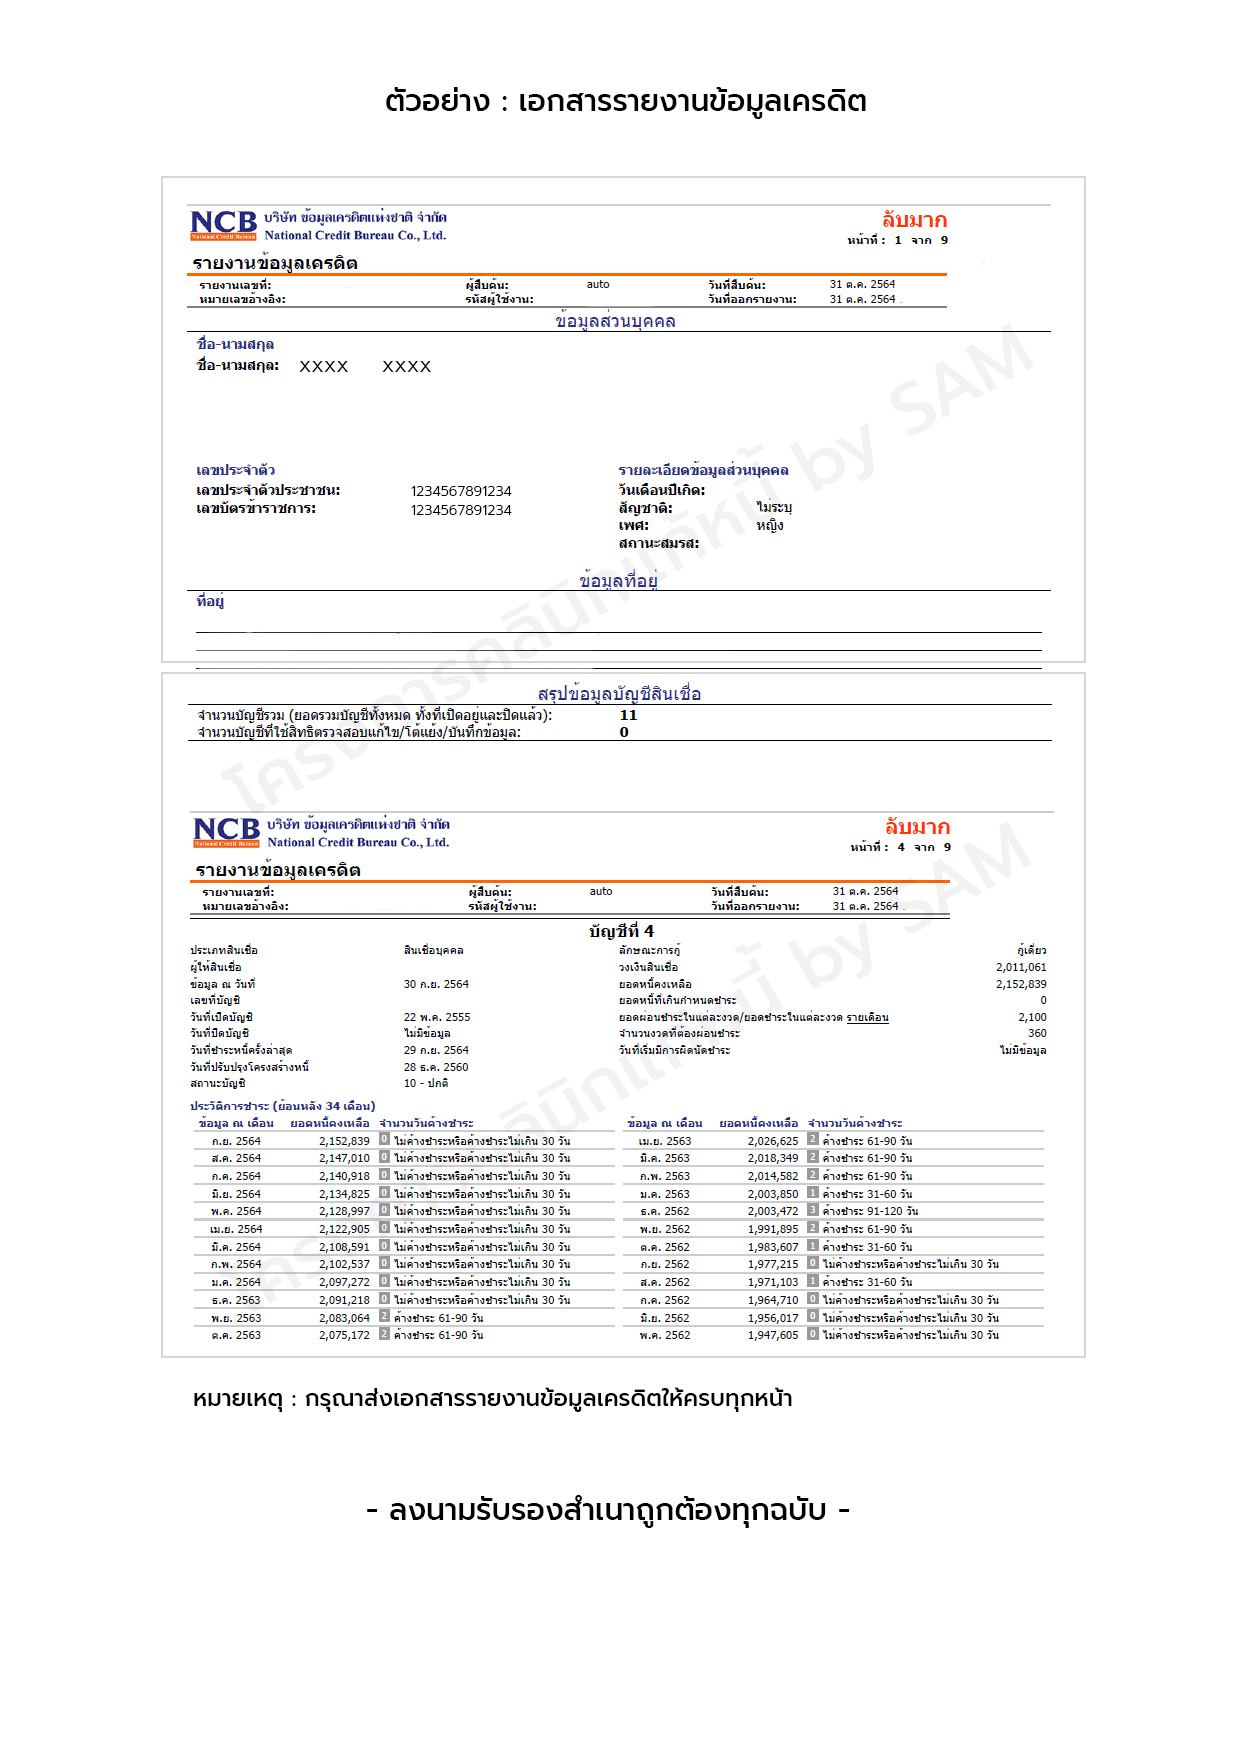
Task: Click number of installments 360
Action: 1037,1033
